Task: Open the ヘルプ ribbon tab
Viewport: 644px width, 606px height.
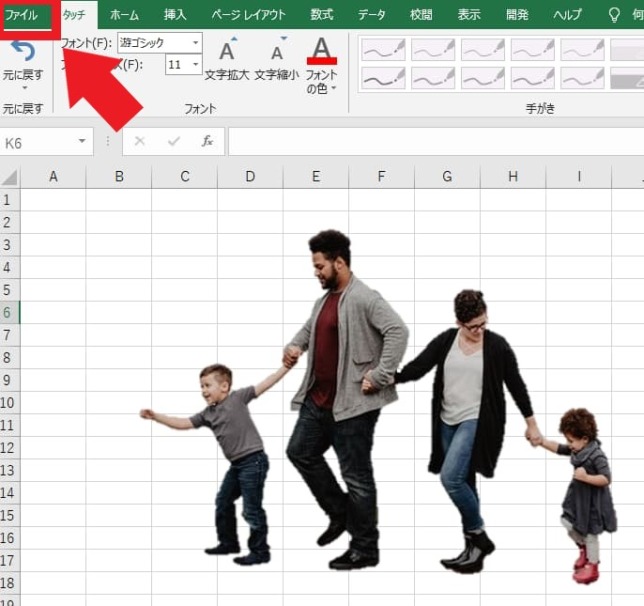Action: click(x=568, y=15)
